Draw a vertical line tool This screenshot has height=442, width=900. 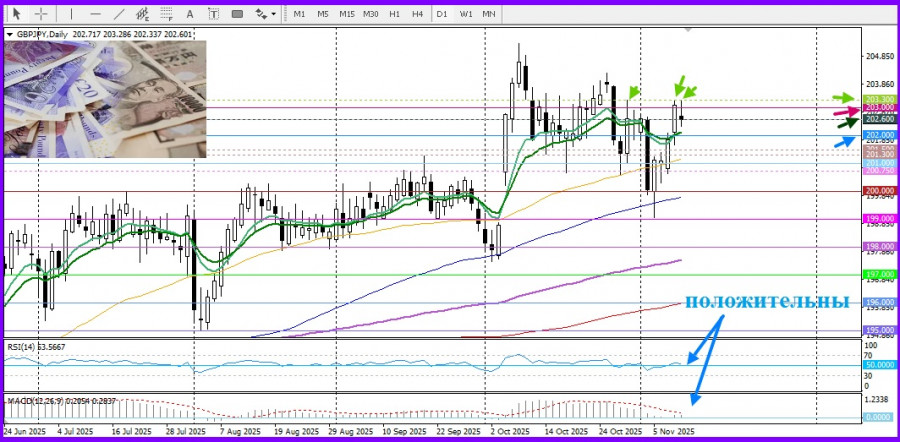click(x=71, y=13)
